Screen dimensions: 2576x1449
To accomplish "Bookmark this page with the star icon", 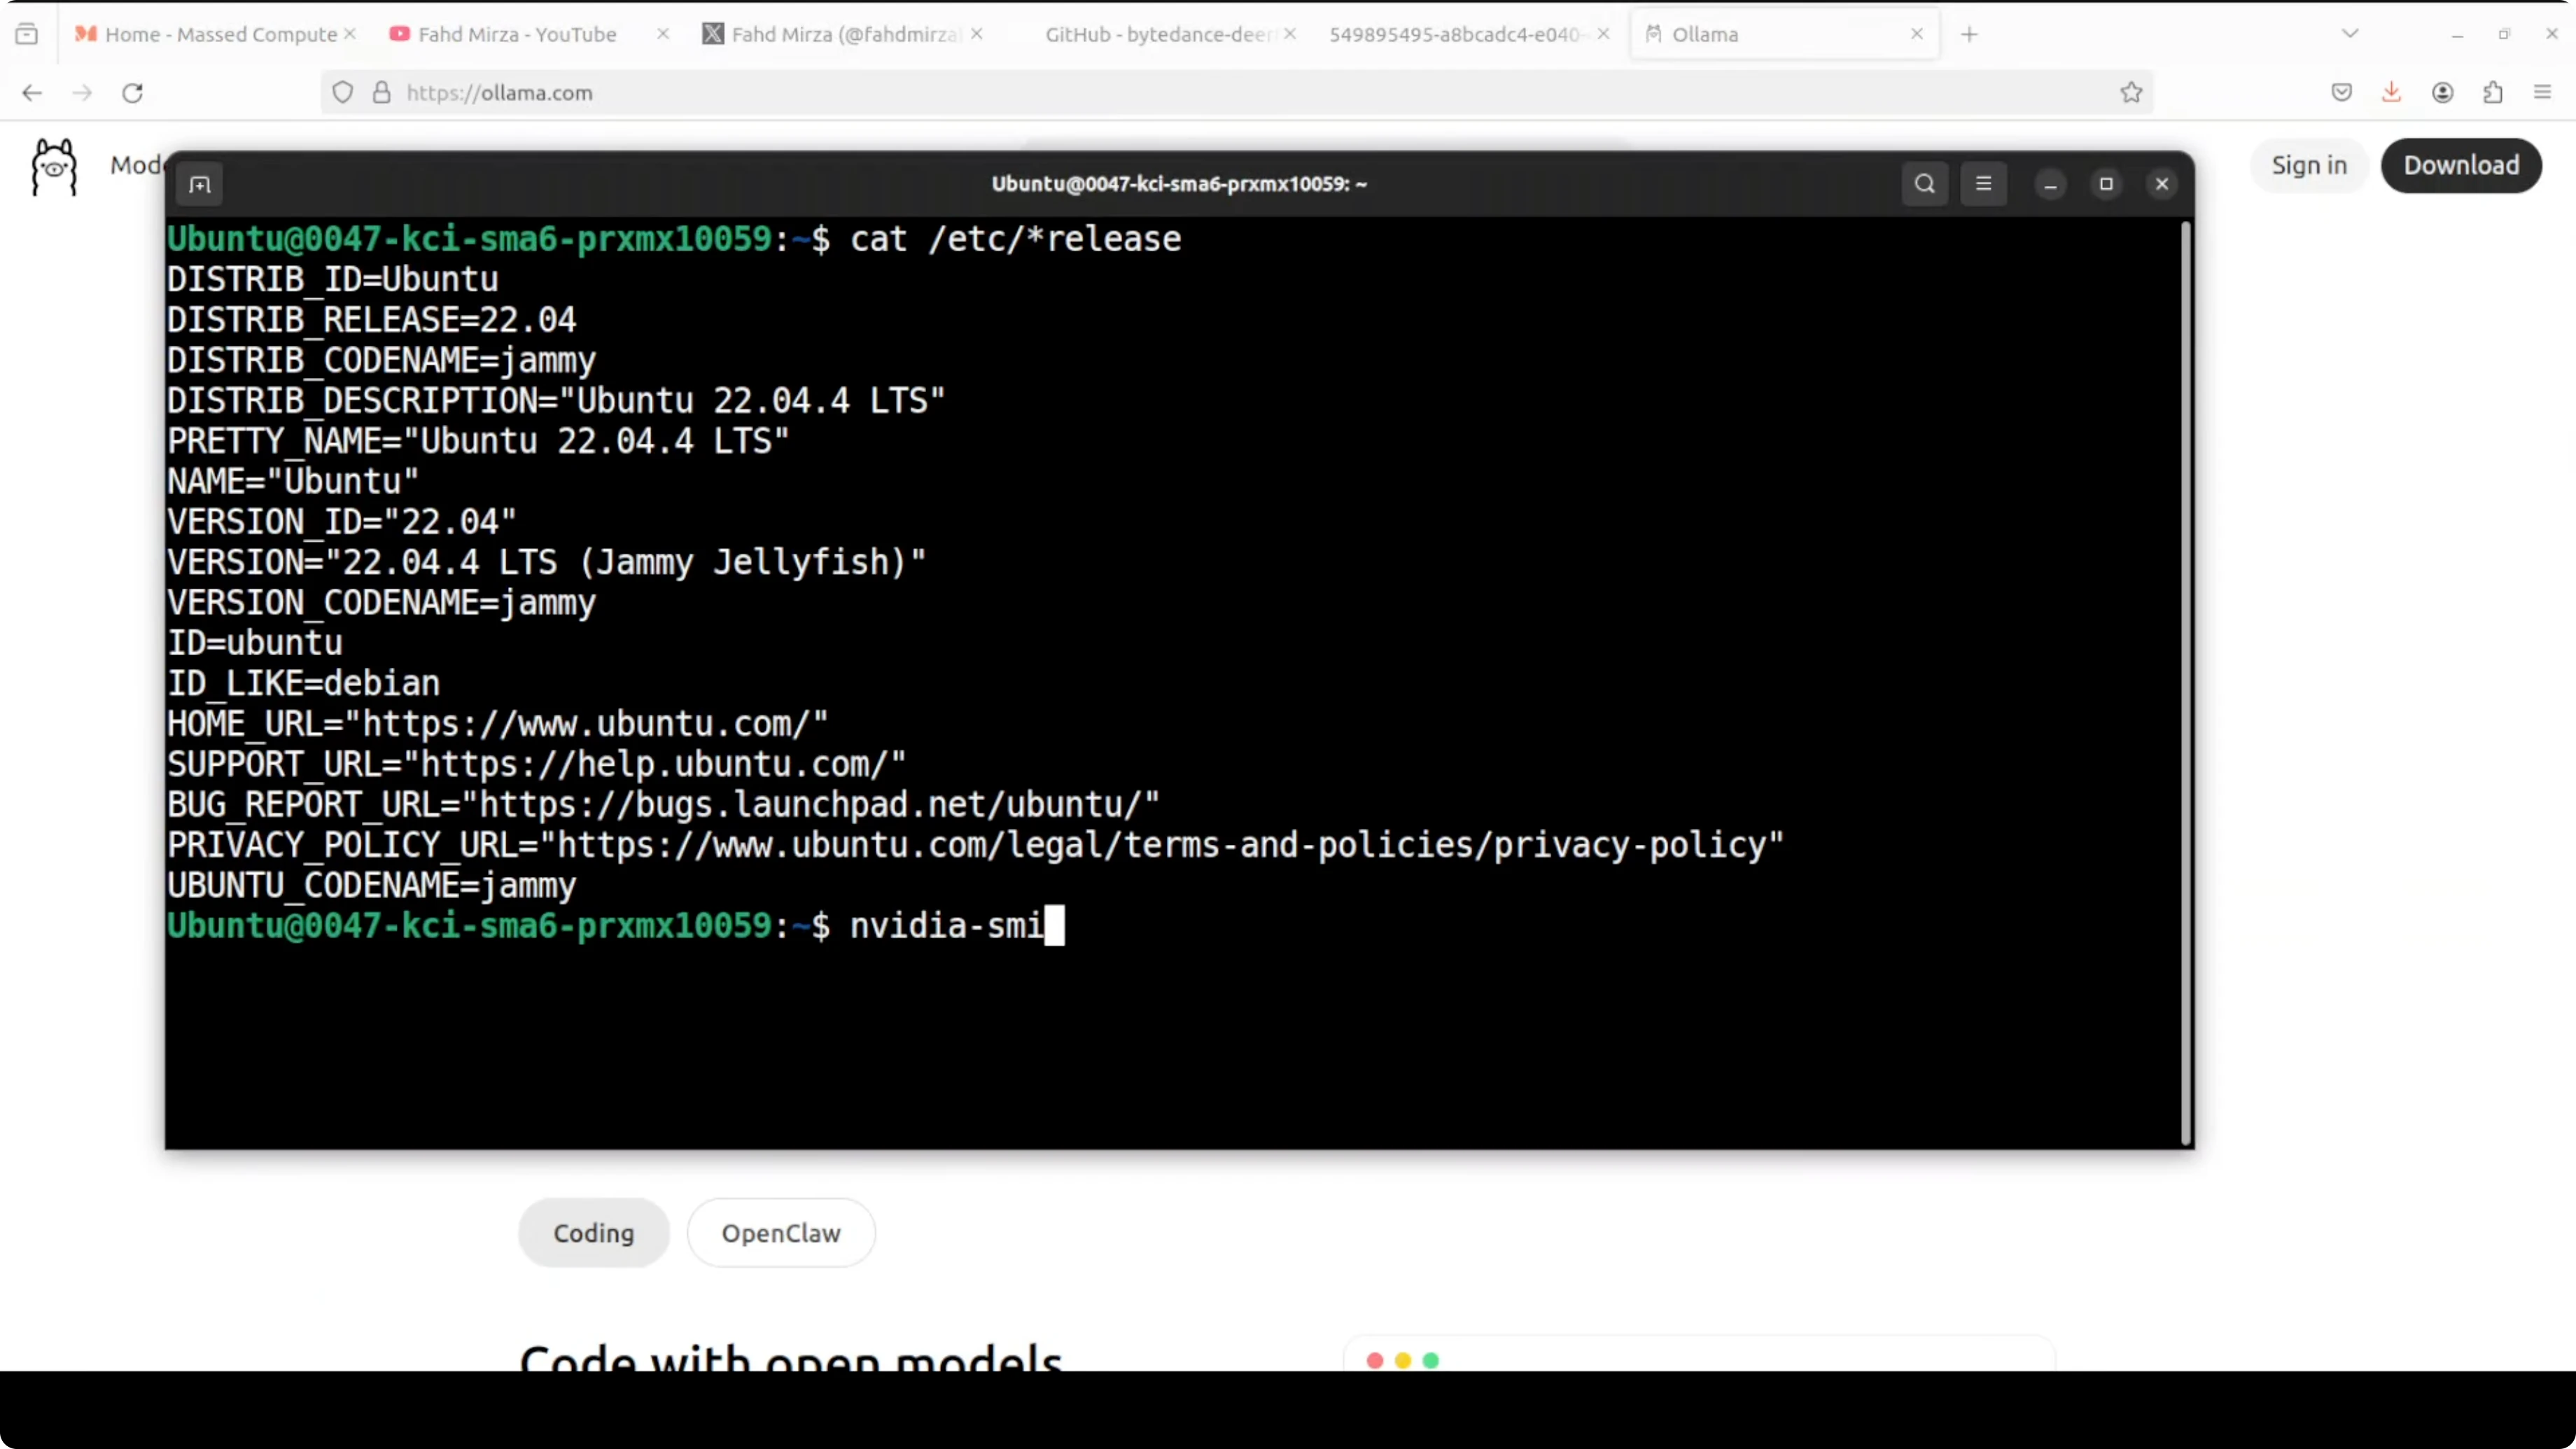I will (2131, 93).
